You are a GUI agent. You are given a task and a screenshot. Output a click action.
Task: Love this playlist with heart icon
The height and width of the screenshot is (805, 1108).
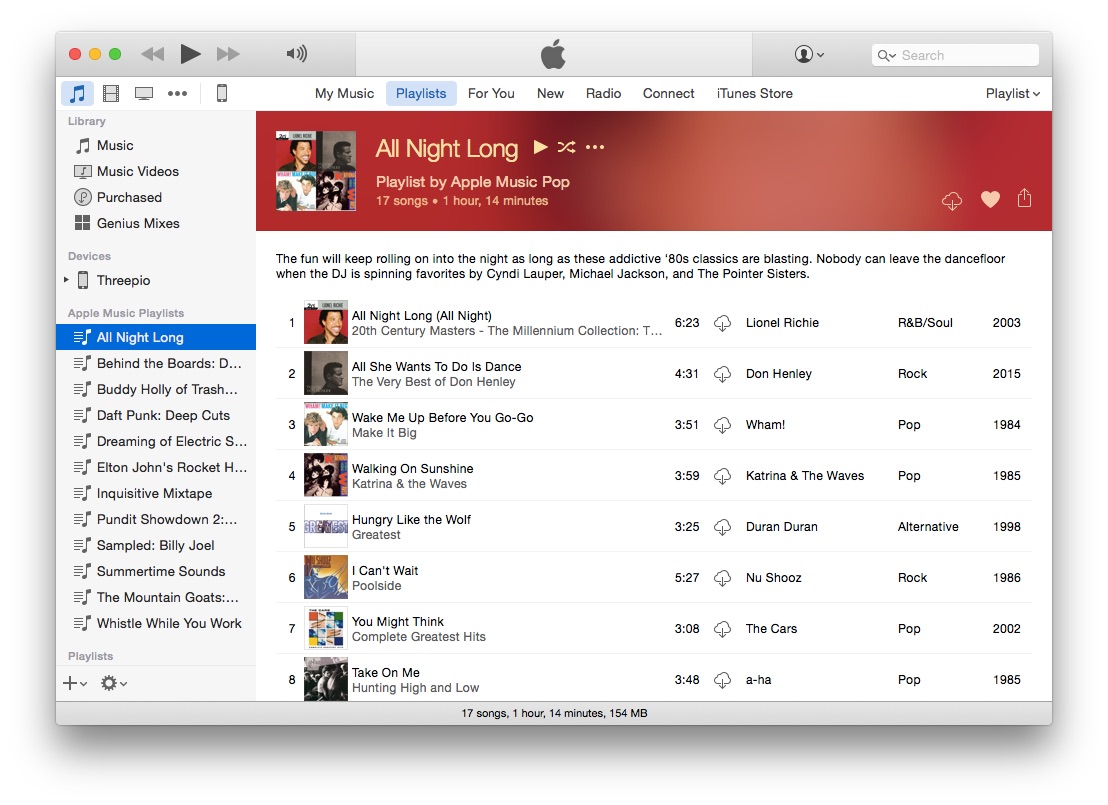pos(990,199)
